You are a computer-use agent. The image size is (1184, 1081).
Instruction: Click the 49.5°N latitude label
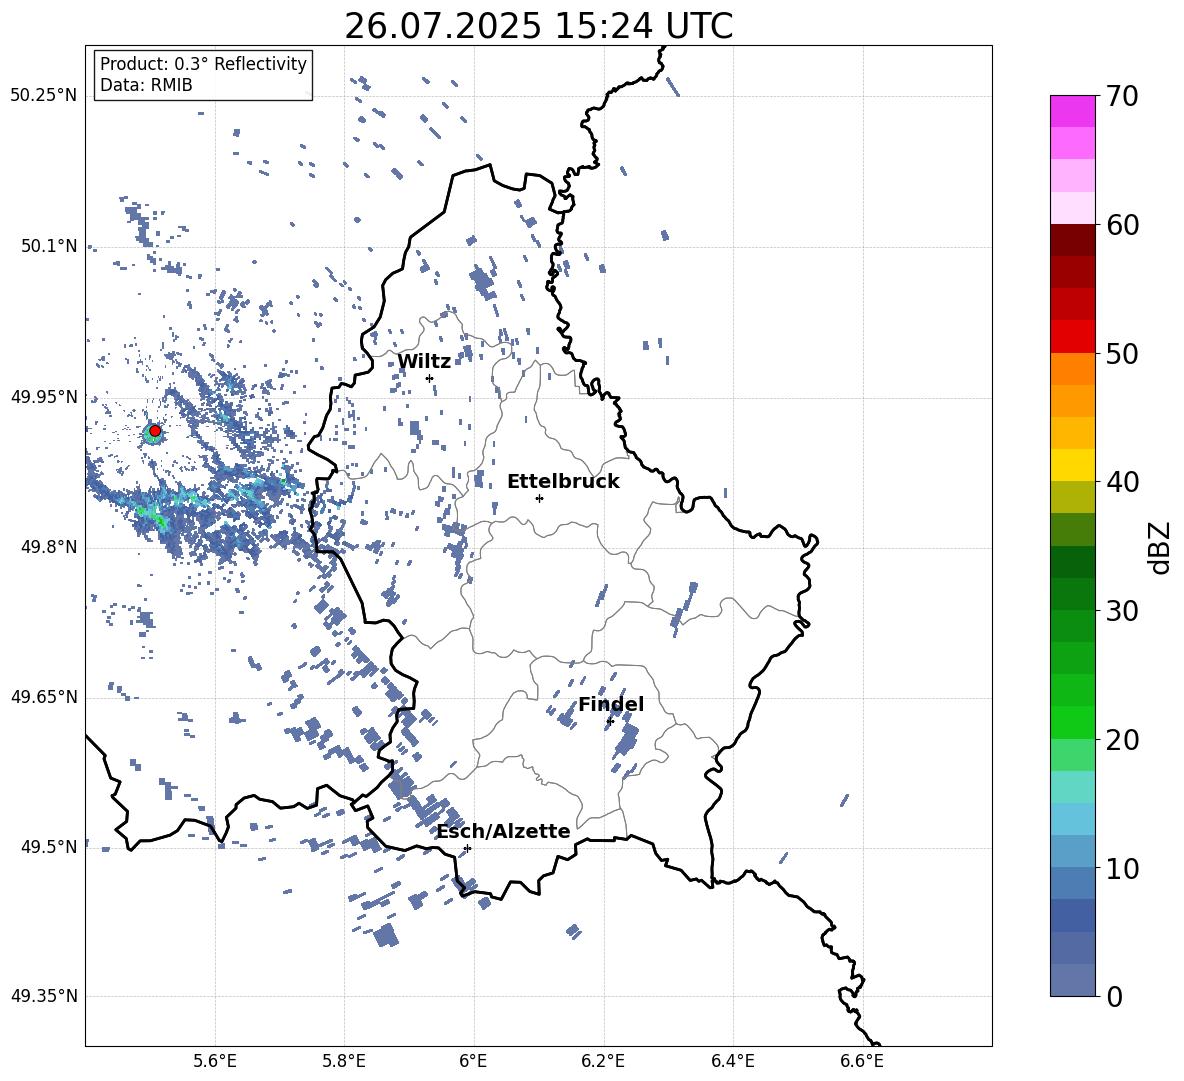point(49,847)
